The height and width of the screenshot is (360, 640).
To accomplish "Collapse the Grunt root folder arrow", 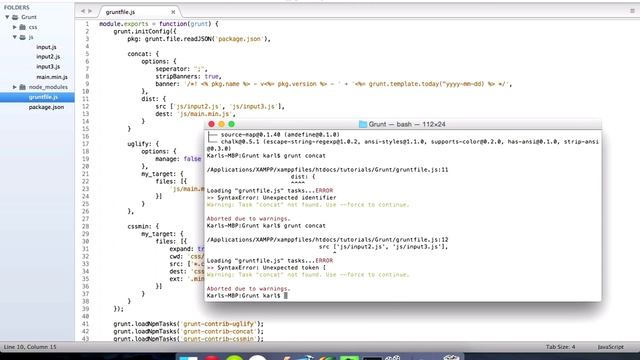I will [x=7, y=17].
